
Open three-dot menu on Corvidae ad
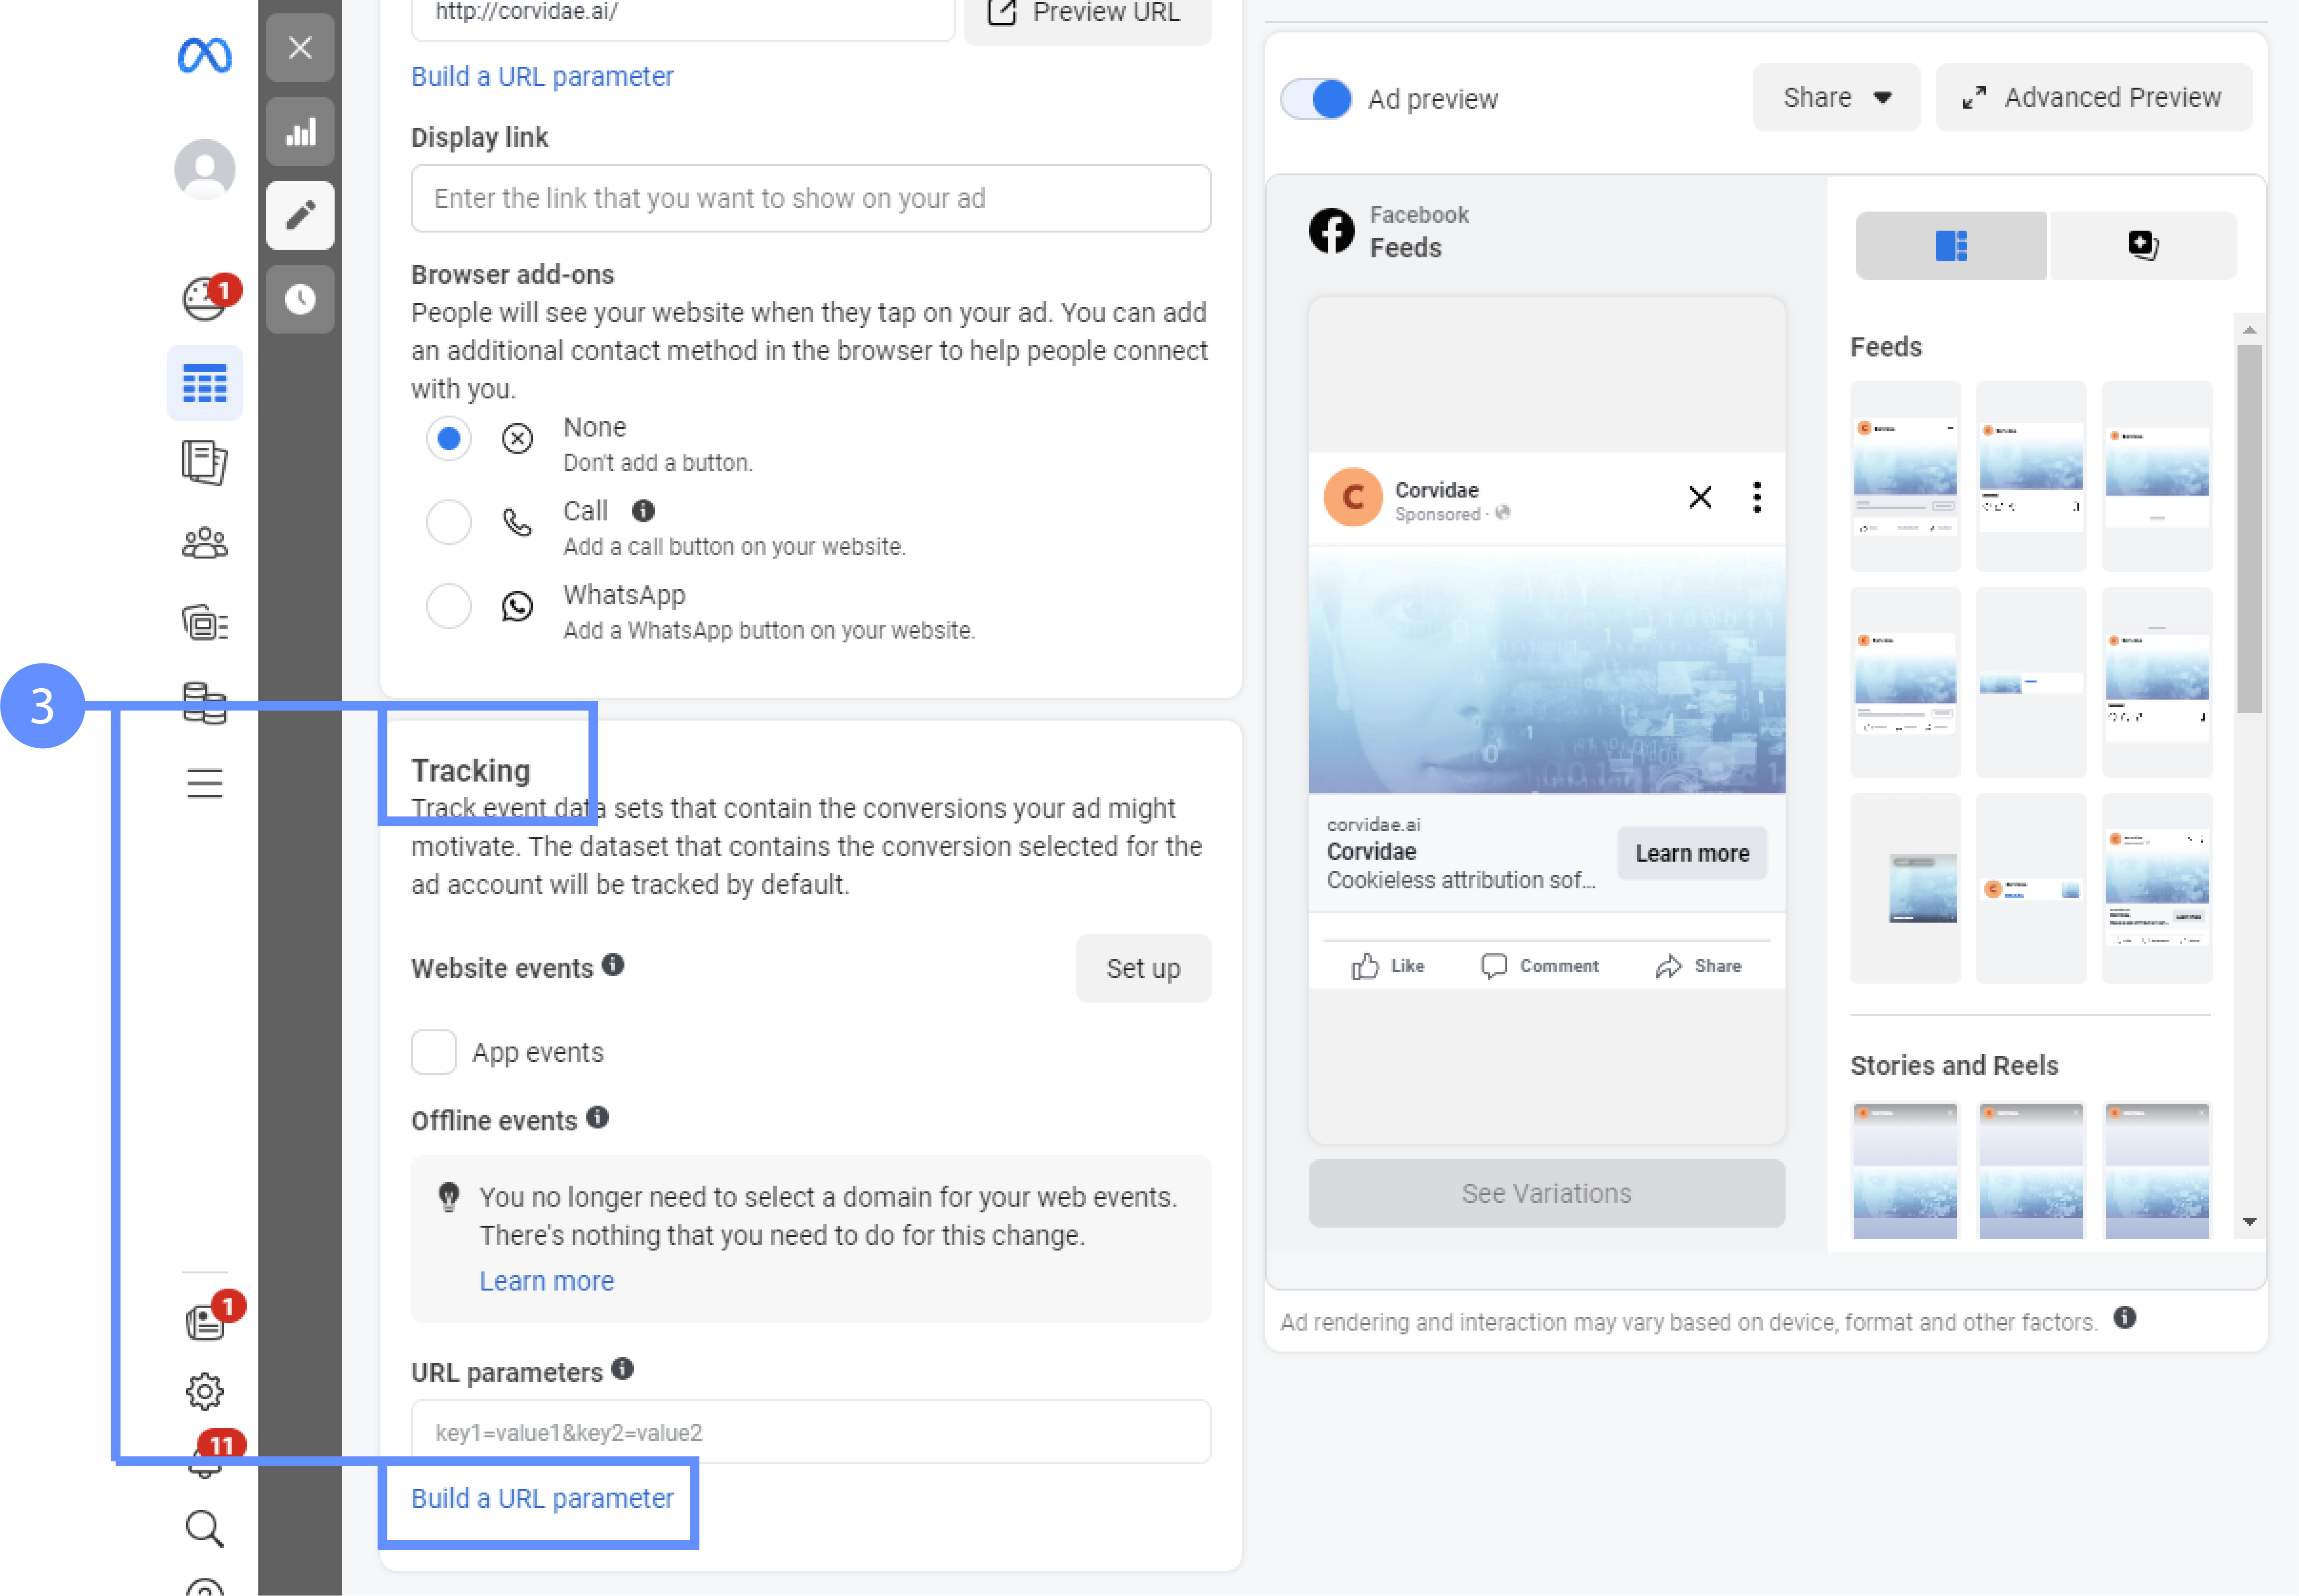(x=1756, y=497)
